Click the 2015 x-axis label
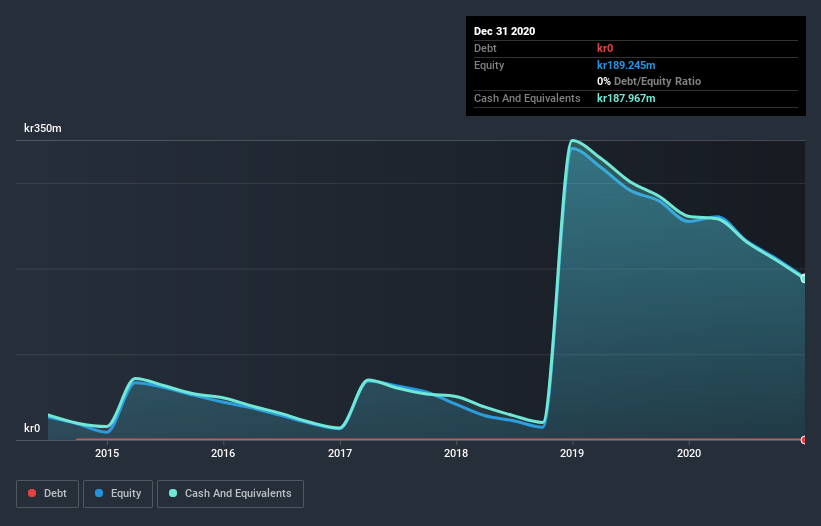Viewport: 821px width, 526px height. click(107, 453)
